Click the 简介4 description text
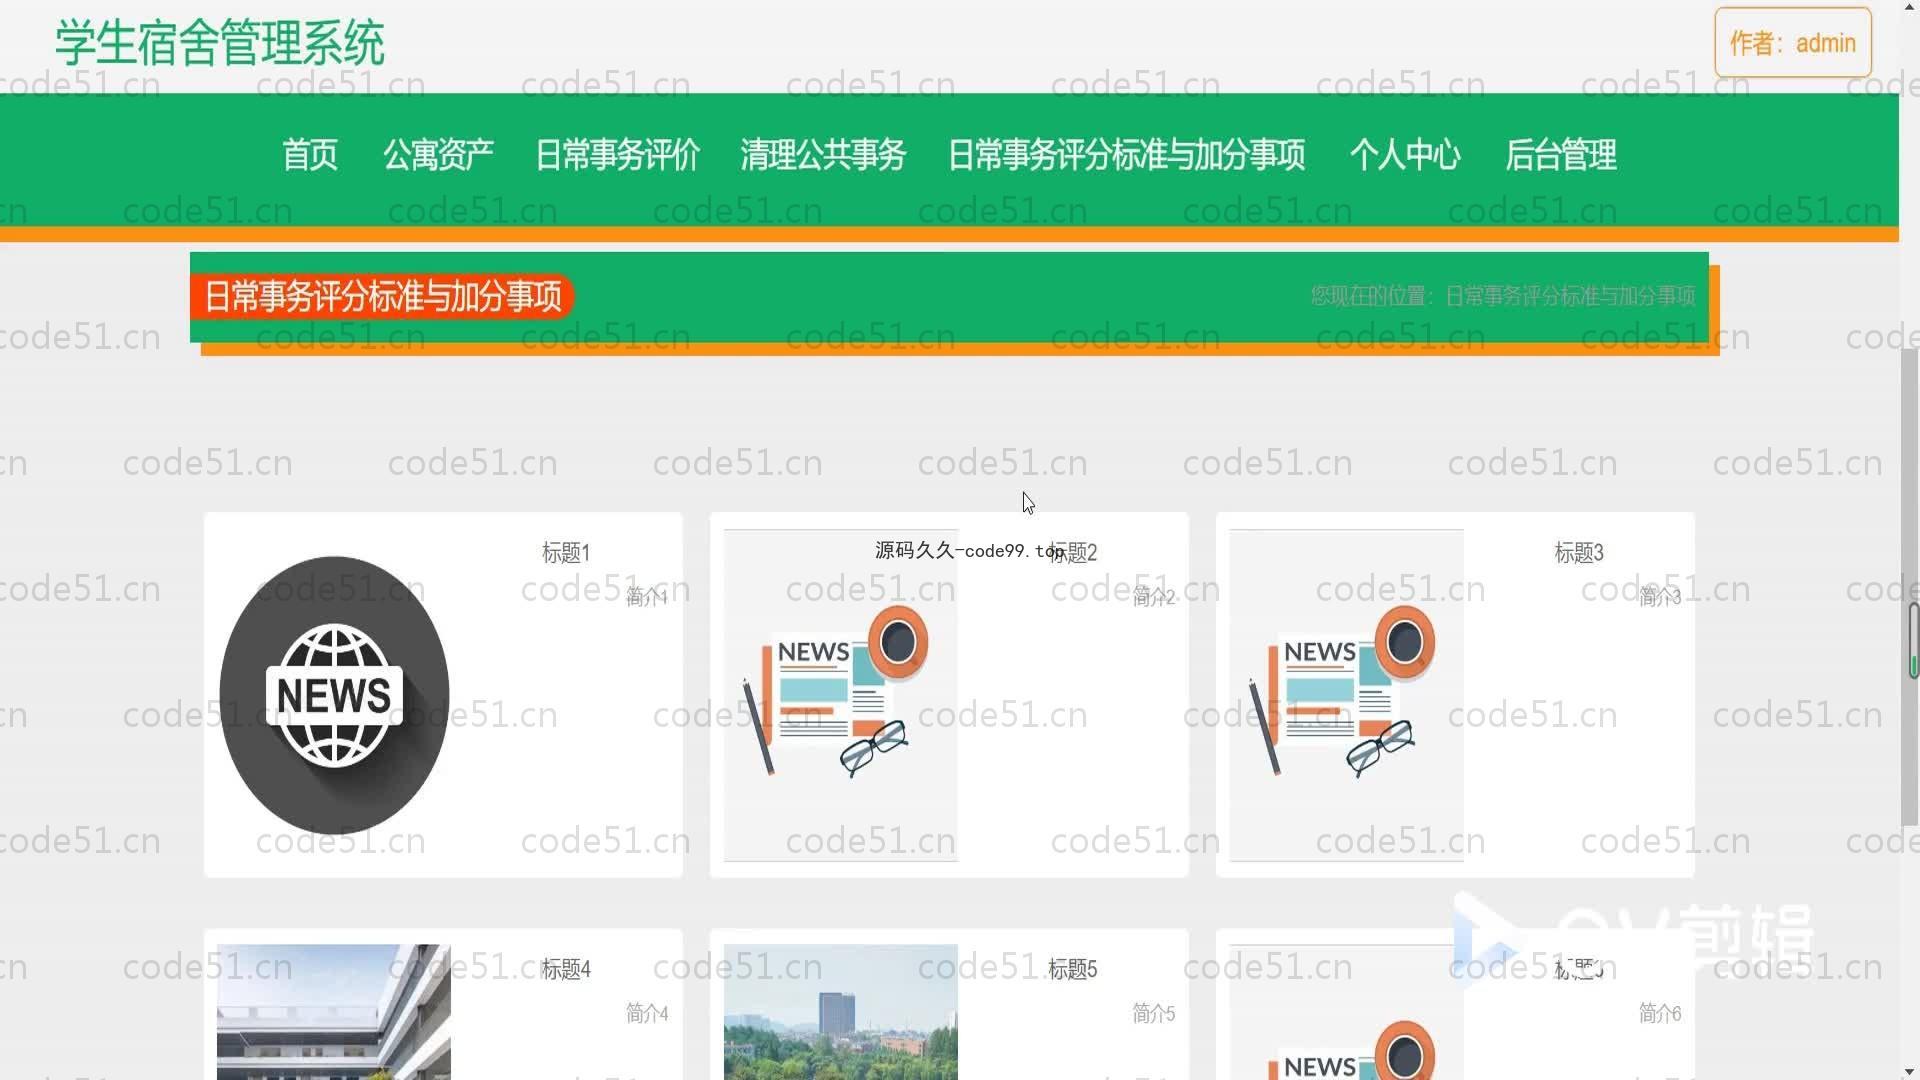This screenshot has height=1080, width=1920. click(x=647, y=1013)
